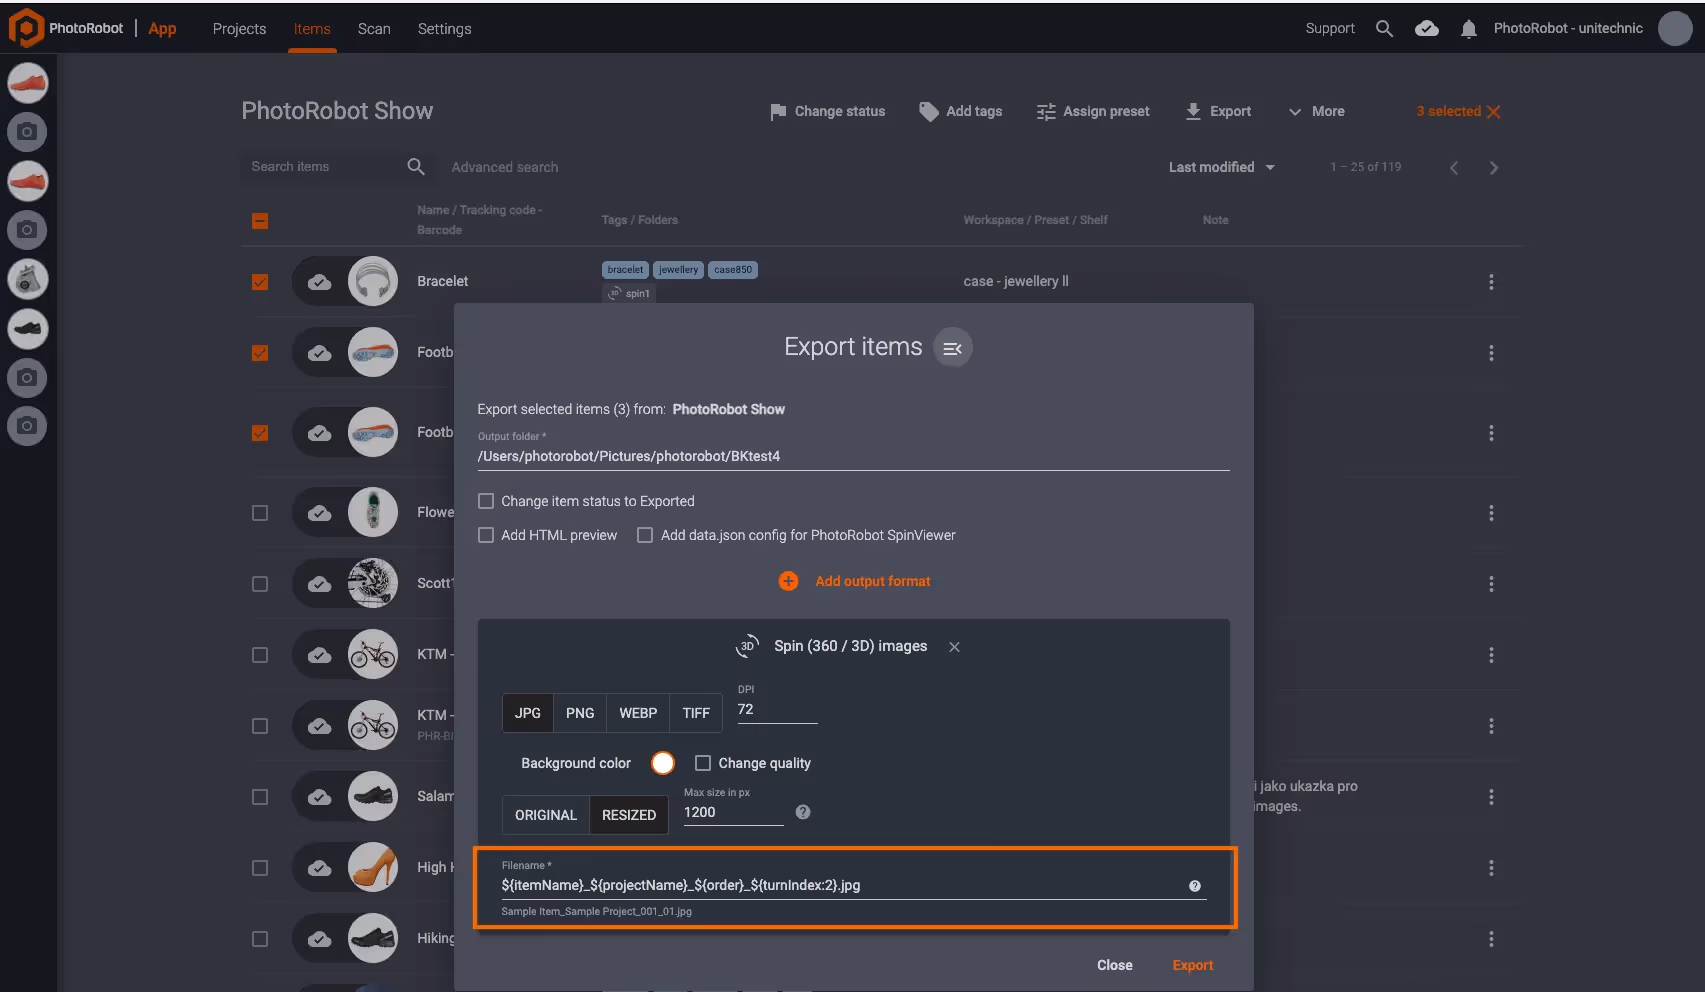Click the Change status flag button
Screen dimensions: 1705x992
827,112
